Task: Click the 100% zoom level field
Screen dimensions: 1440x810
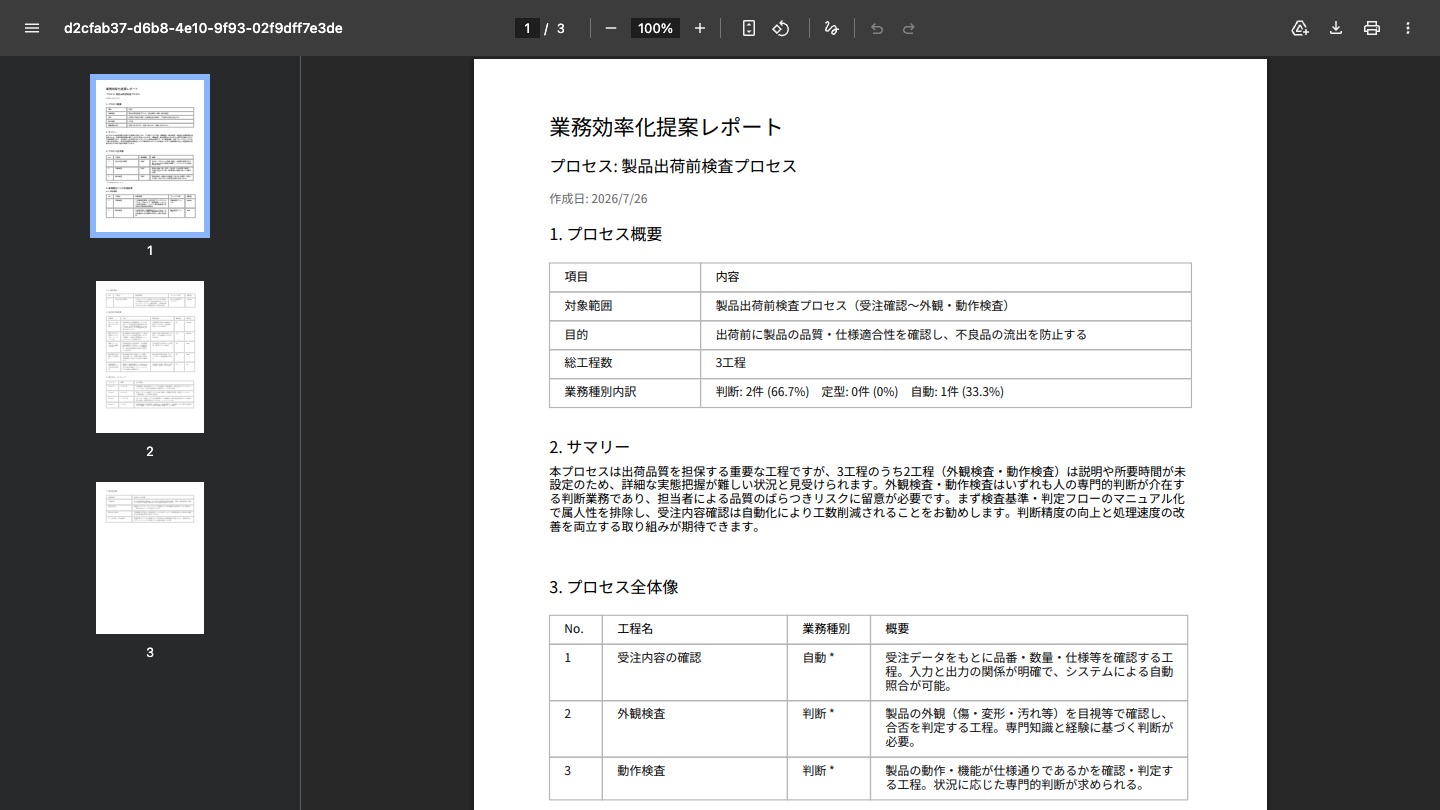Action: tap(655, 28)
